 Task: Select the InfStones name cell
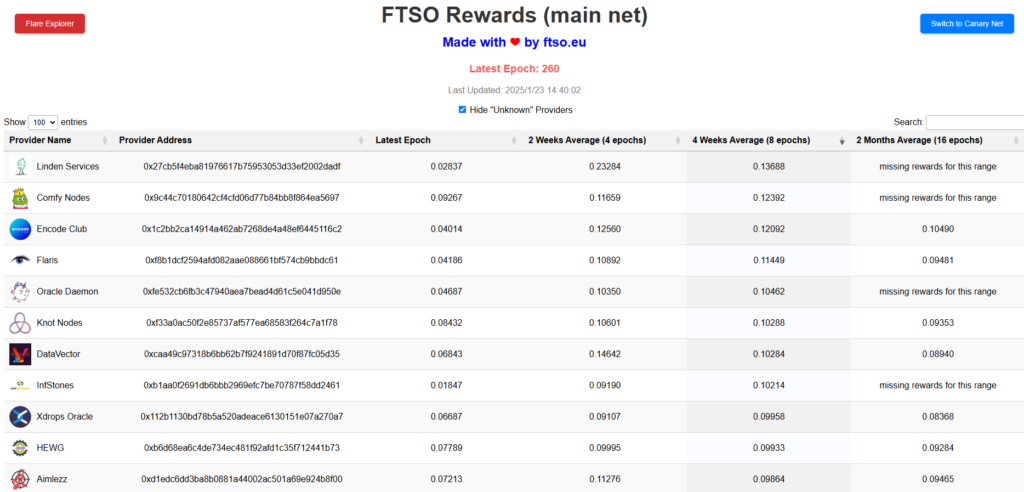[55, 385]
